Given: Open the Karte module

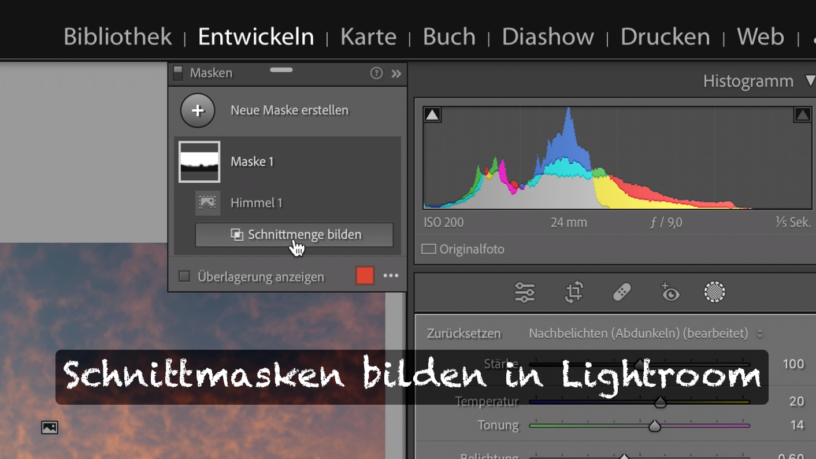Looking at the screenshot, I should click(368, 37).
